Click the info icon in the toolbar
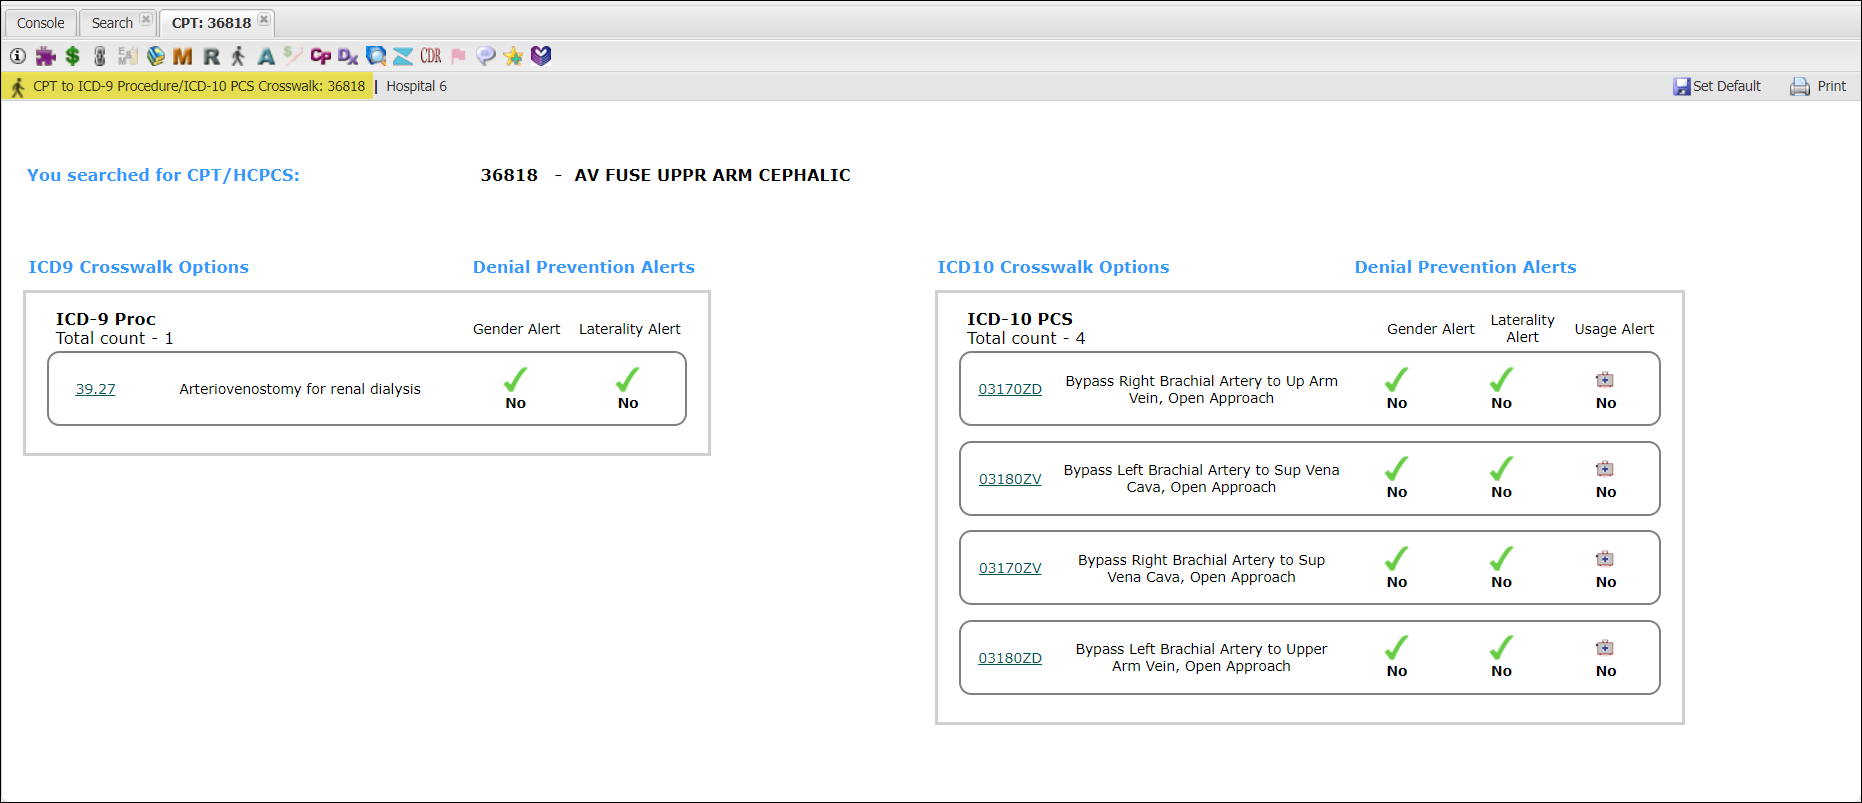 [18, 56]
